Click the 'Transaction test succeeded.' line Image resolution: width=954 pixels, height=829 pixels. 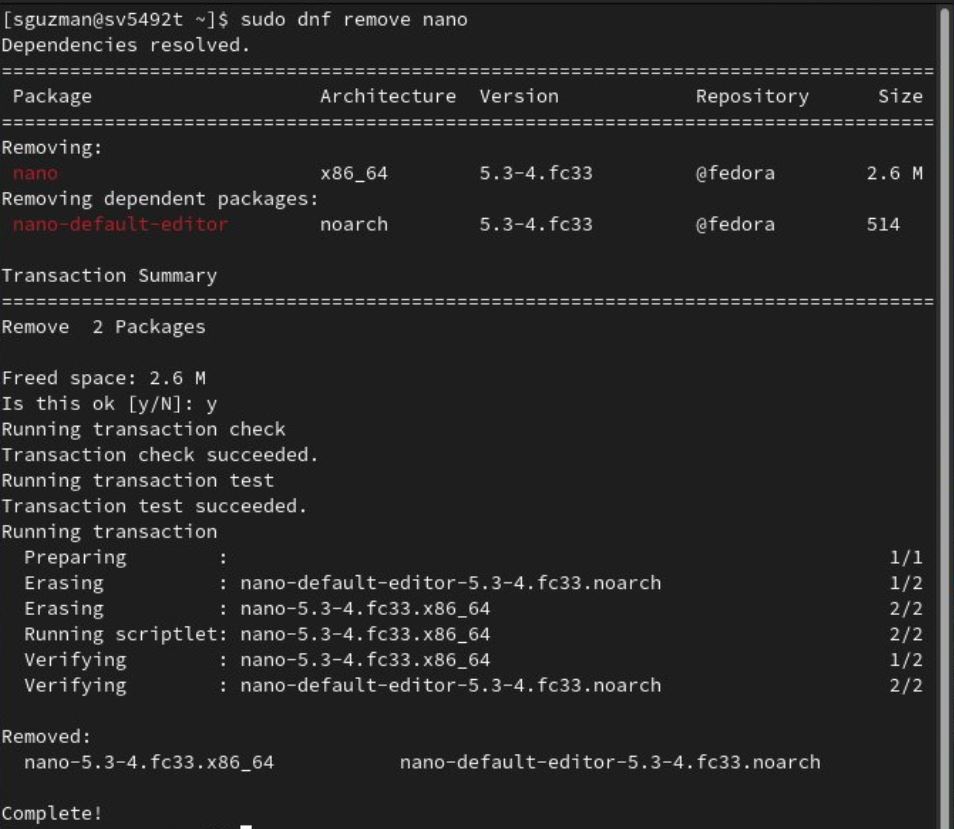coord(154,506)
